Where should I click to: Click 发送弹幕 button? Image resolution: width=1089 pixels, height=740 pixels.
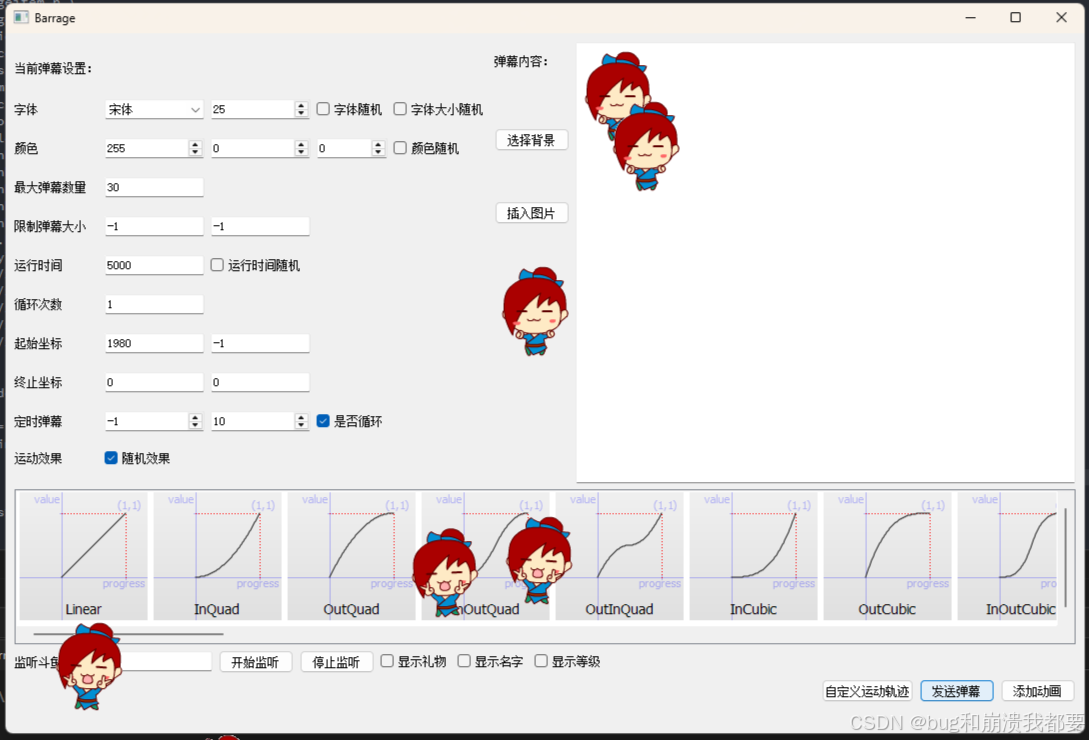point(956,691)
